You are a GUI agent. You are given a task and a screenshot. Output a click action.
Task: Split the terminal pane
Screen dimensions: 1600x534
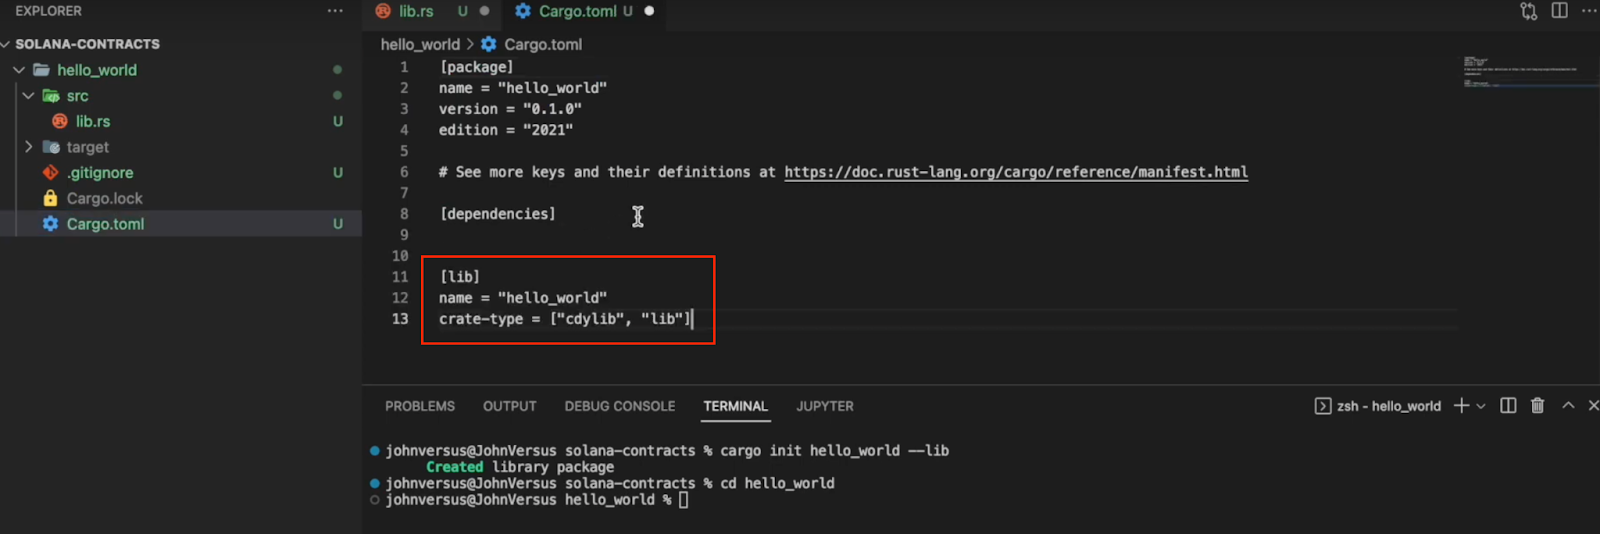pos(1508,405)
